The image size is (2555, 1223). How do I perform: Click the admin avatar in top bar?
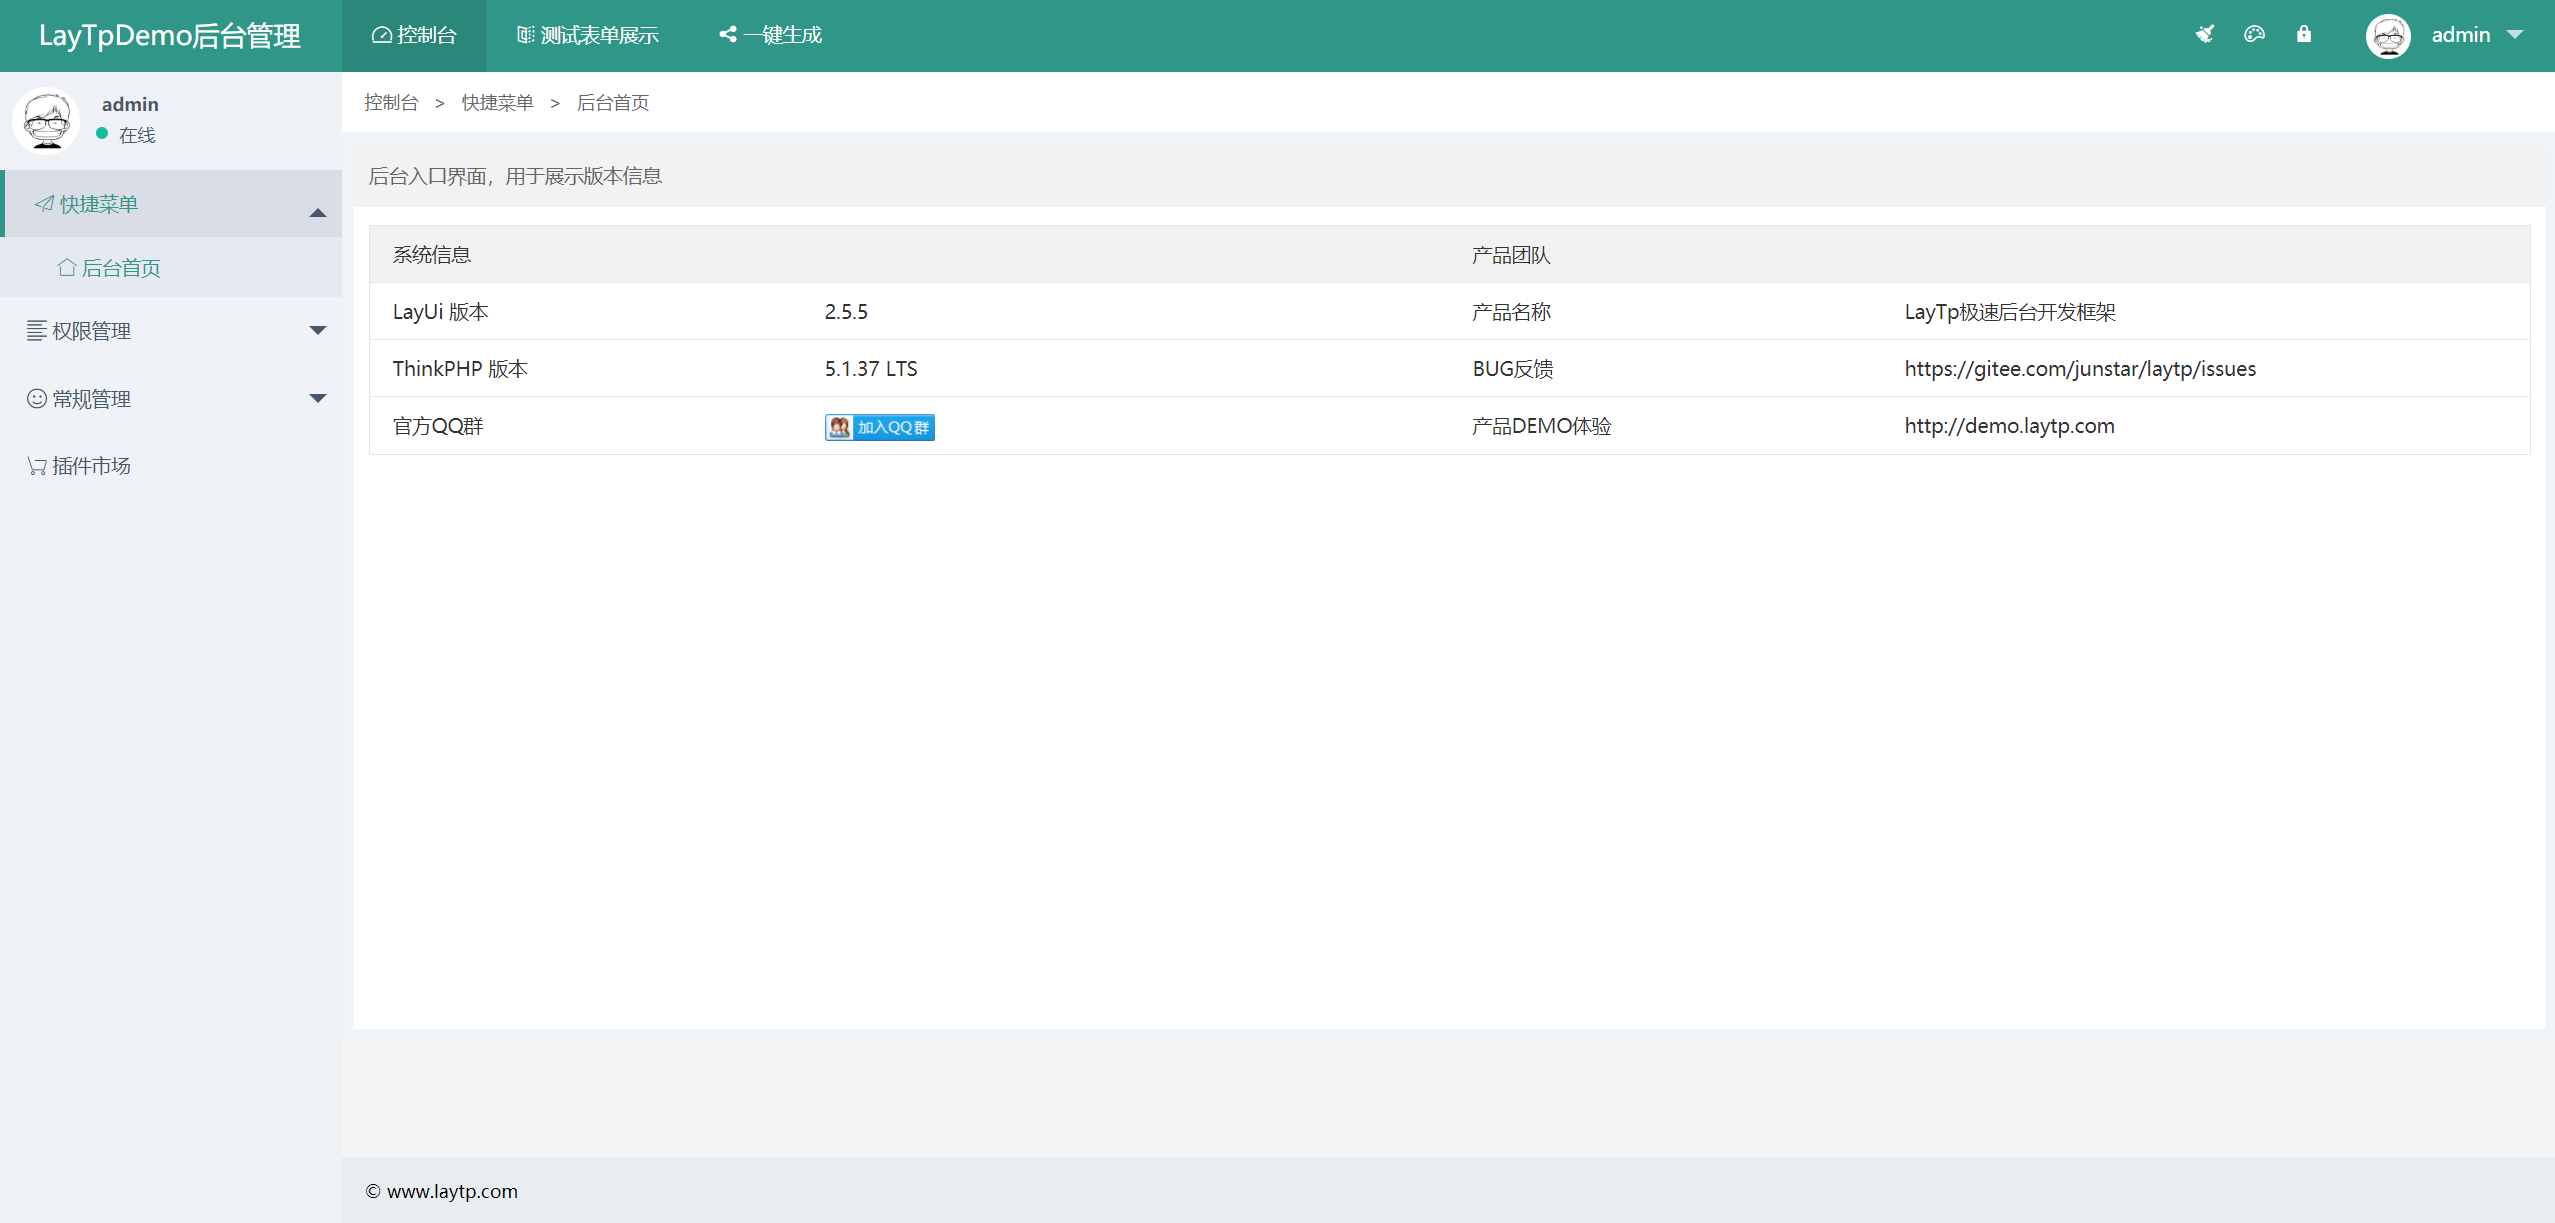2388,36
